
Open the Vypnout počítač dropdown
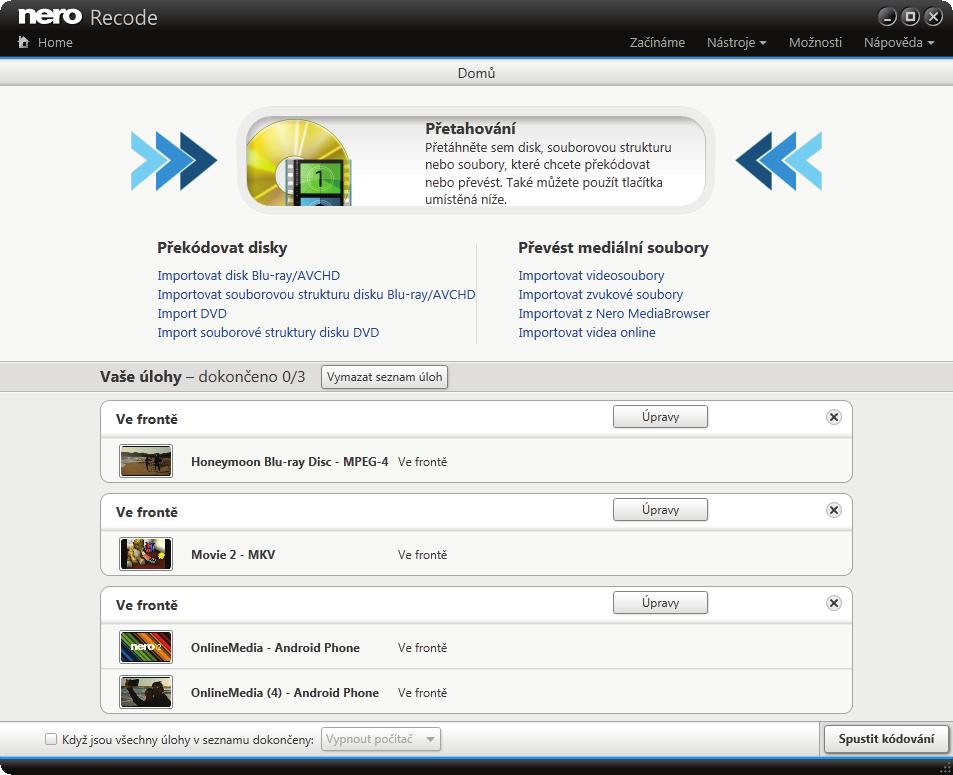[380, 739]
